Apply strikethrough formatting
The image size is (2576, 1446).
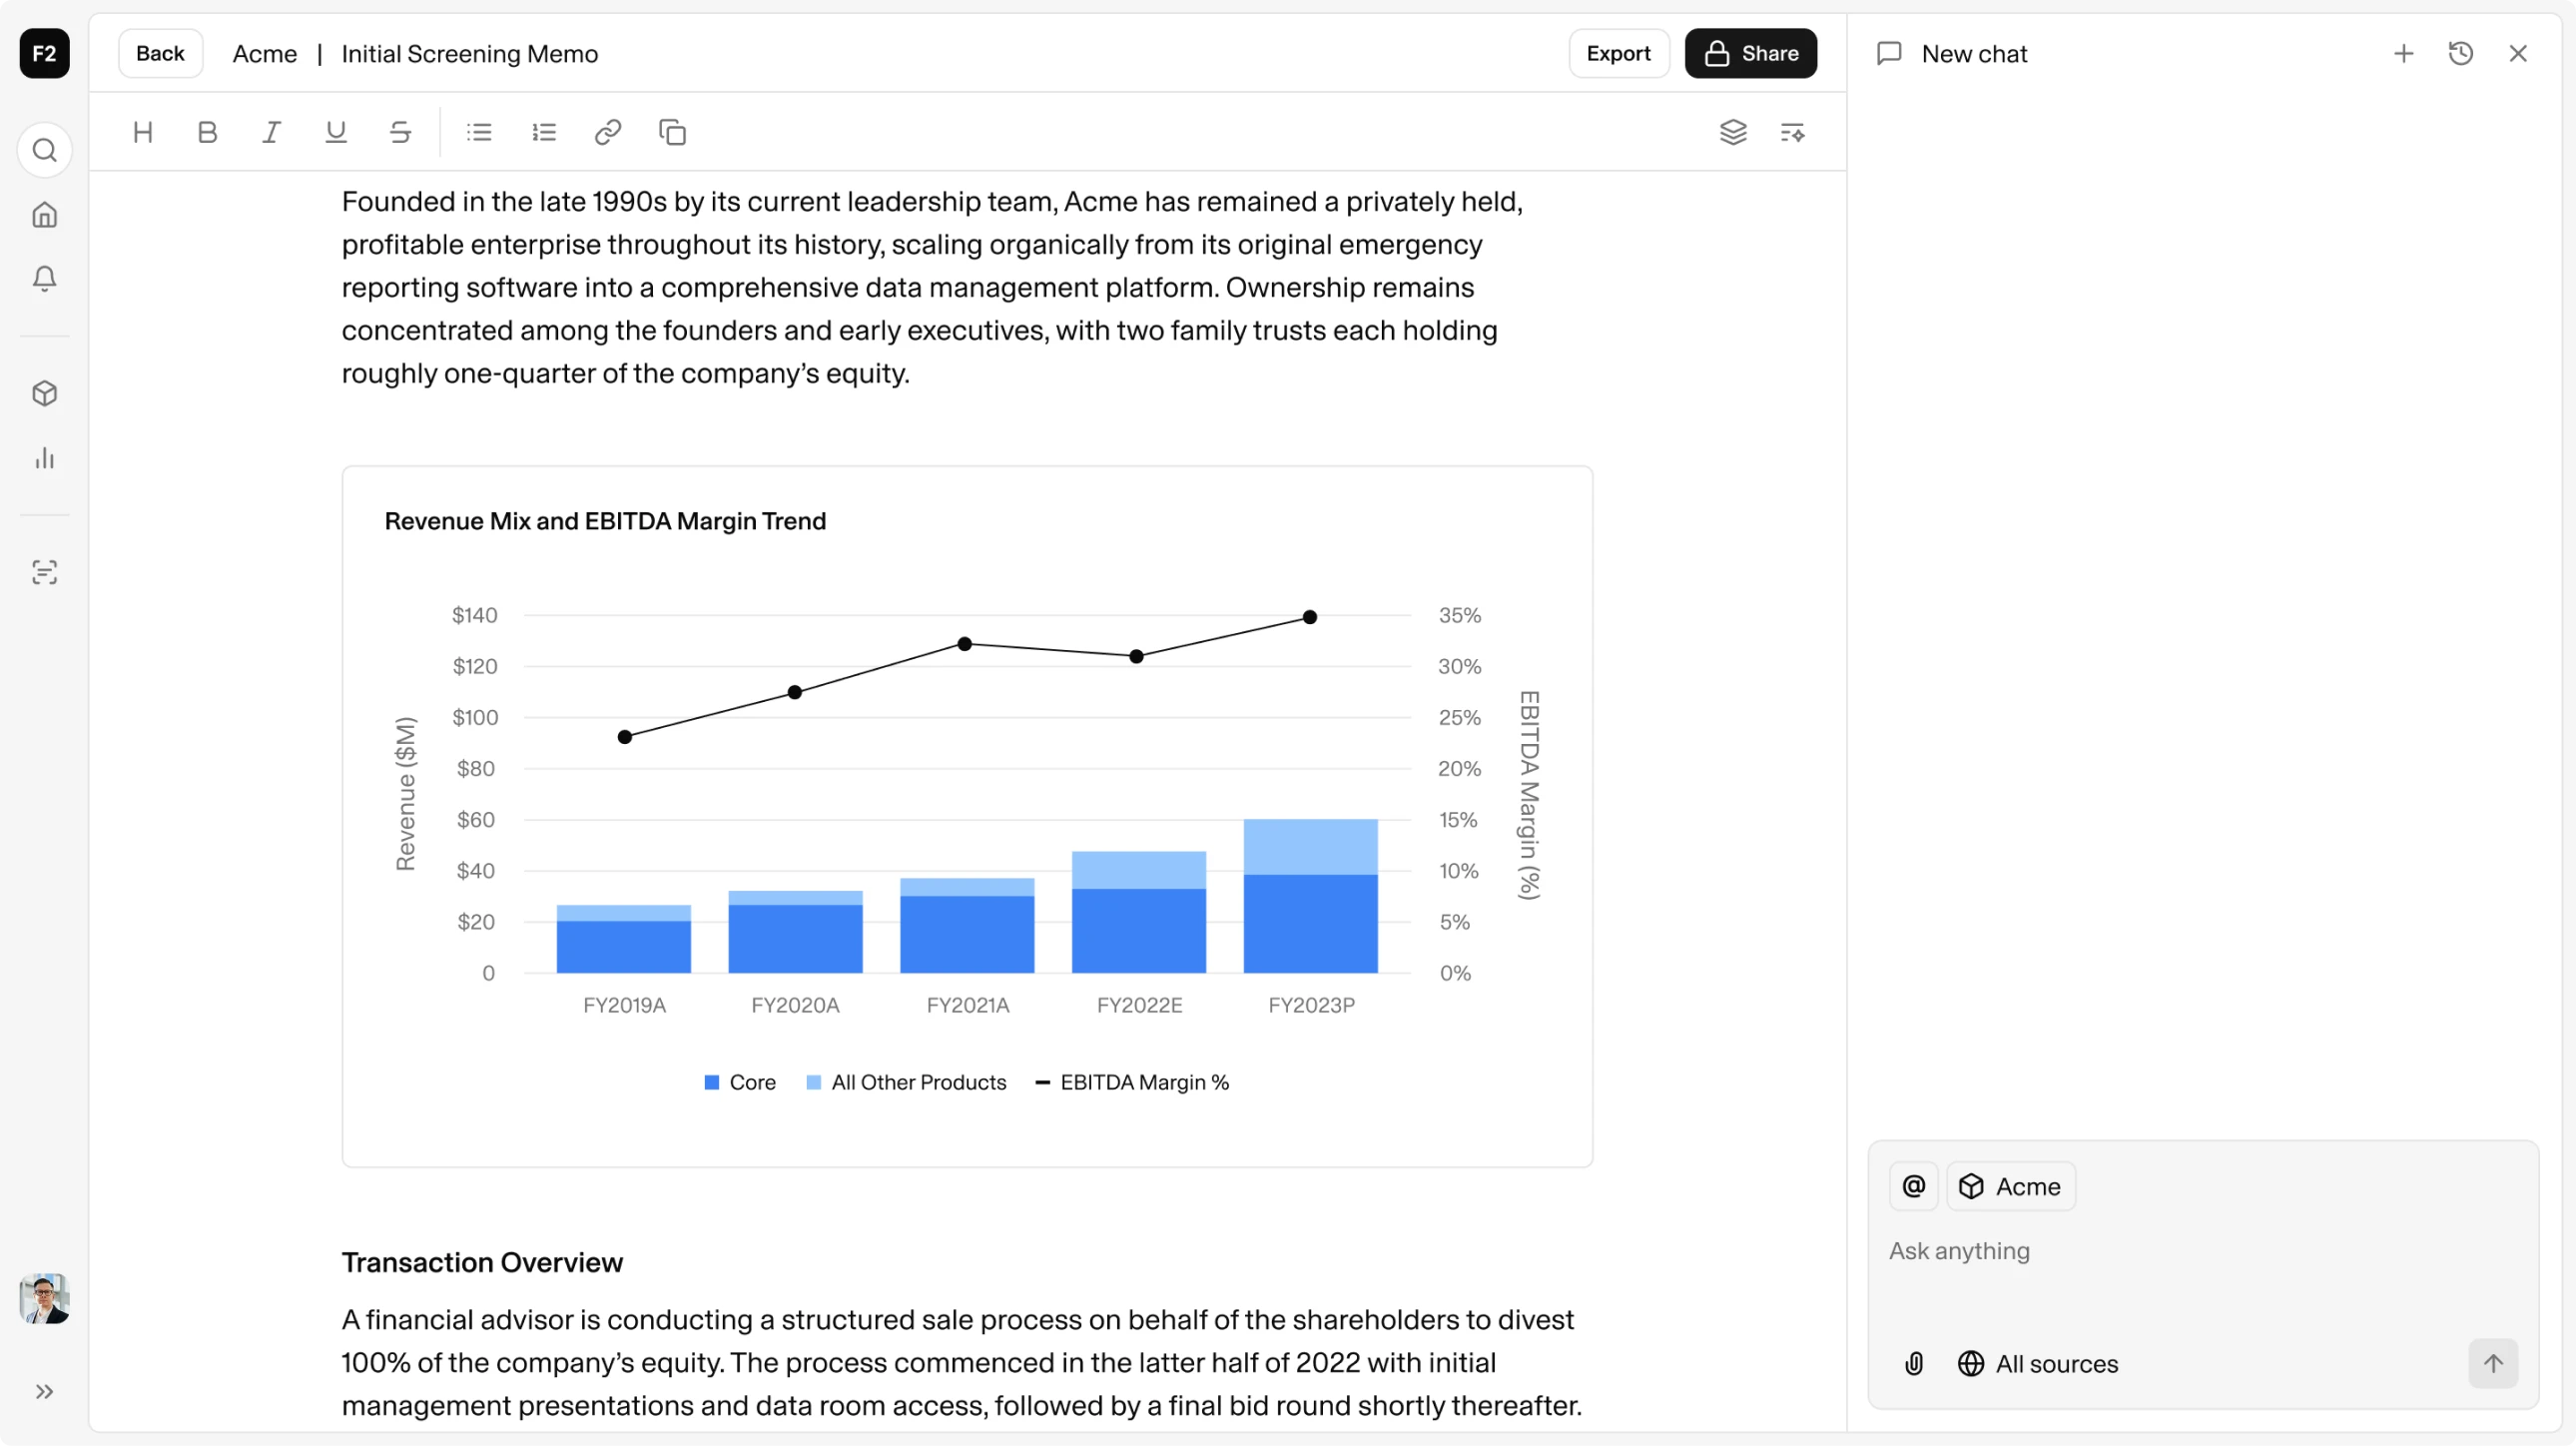click(400, 132)
